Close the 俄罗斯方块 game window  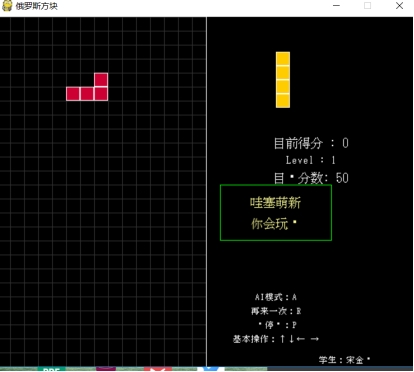399,6
